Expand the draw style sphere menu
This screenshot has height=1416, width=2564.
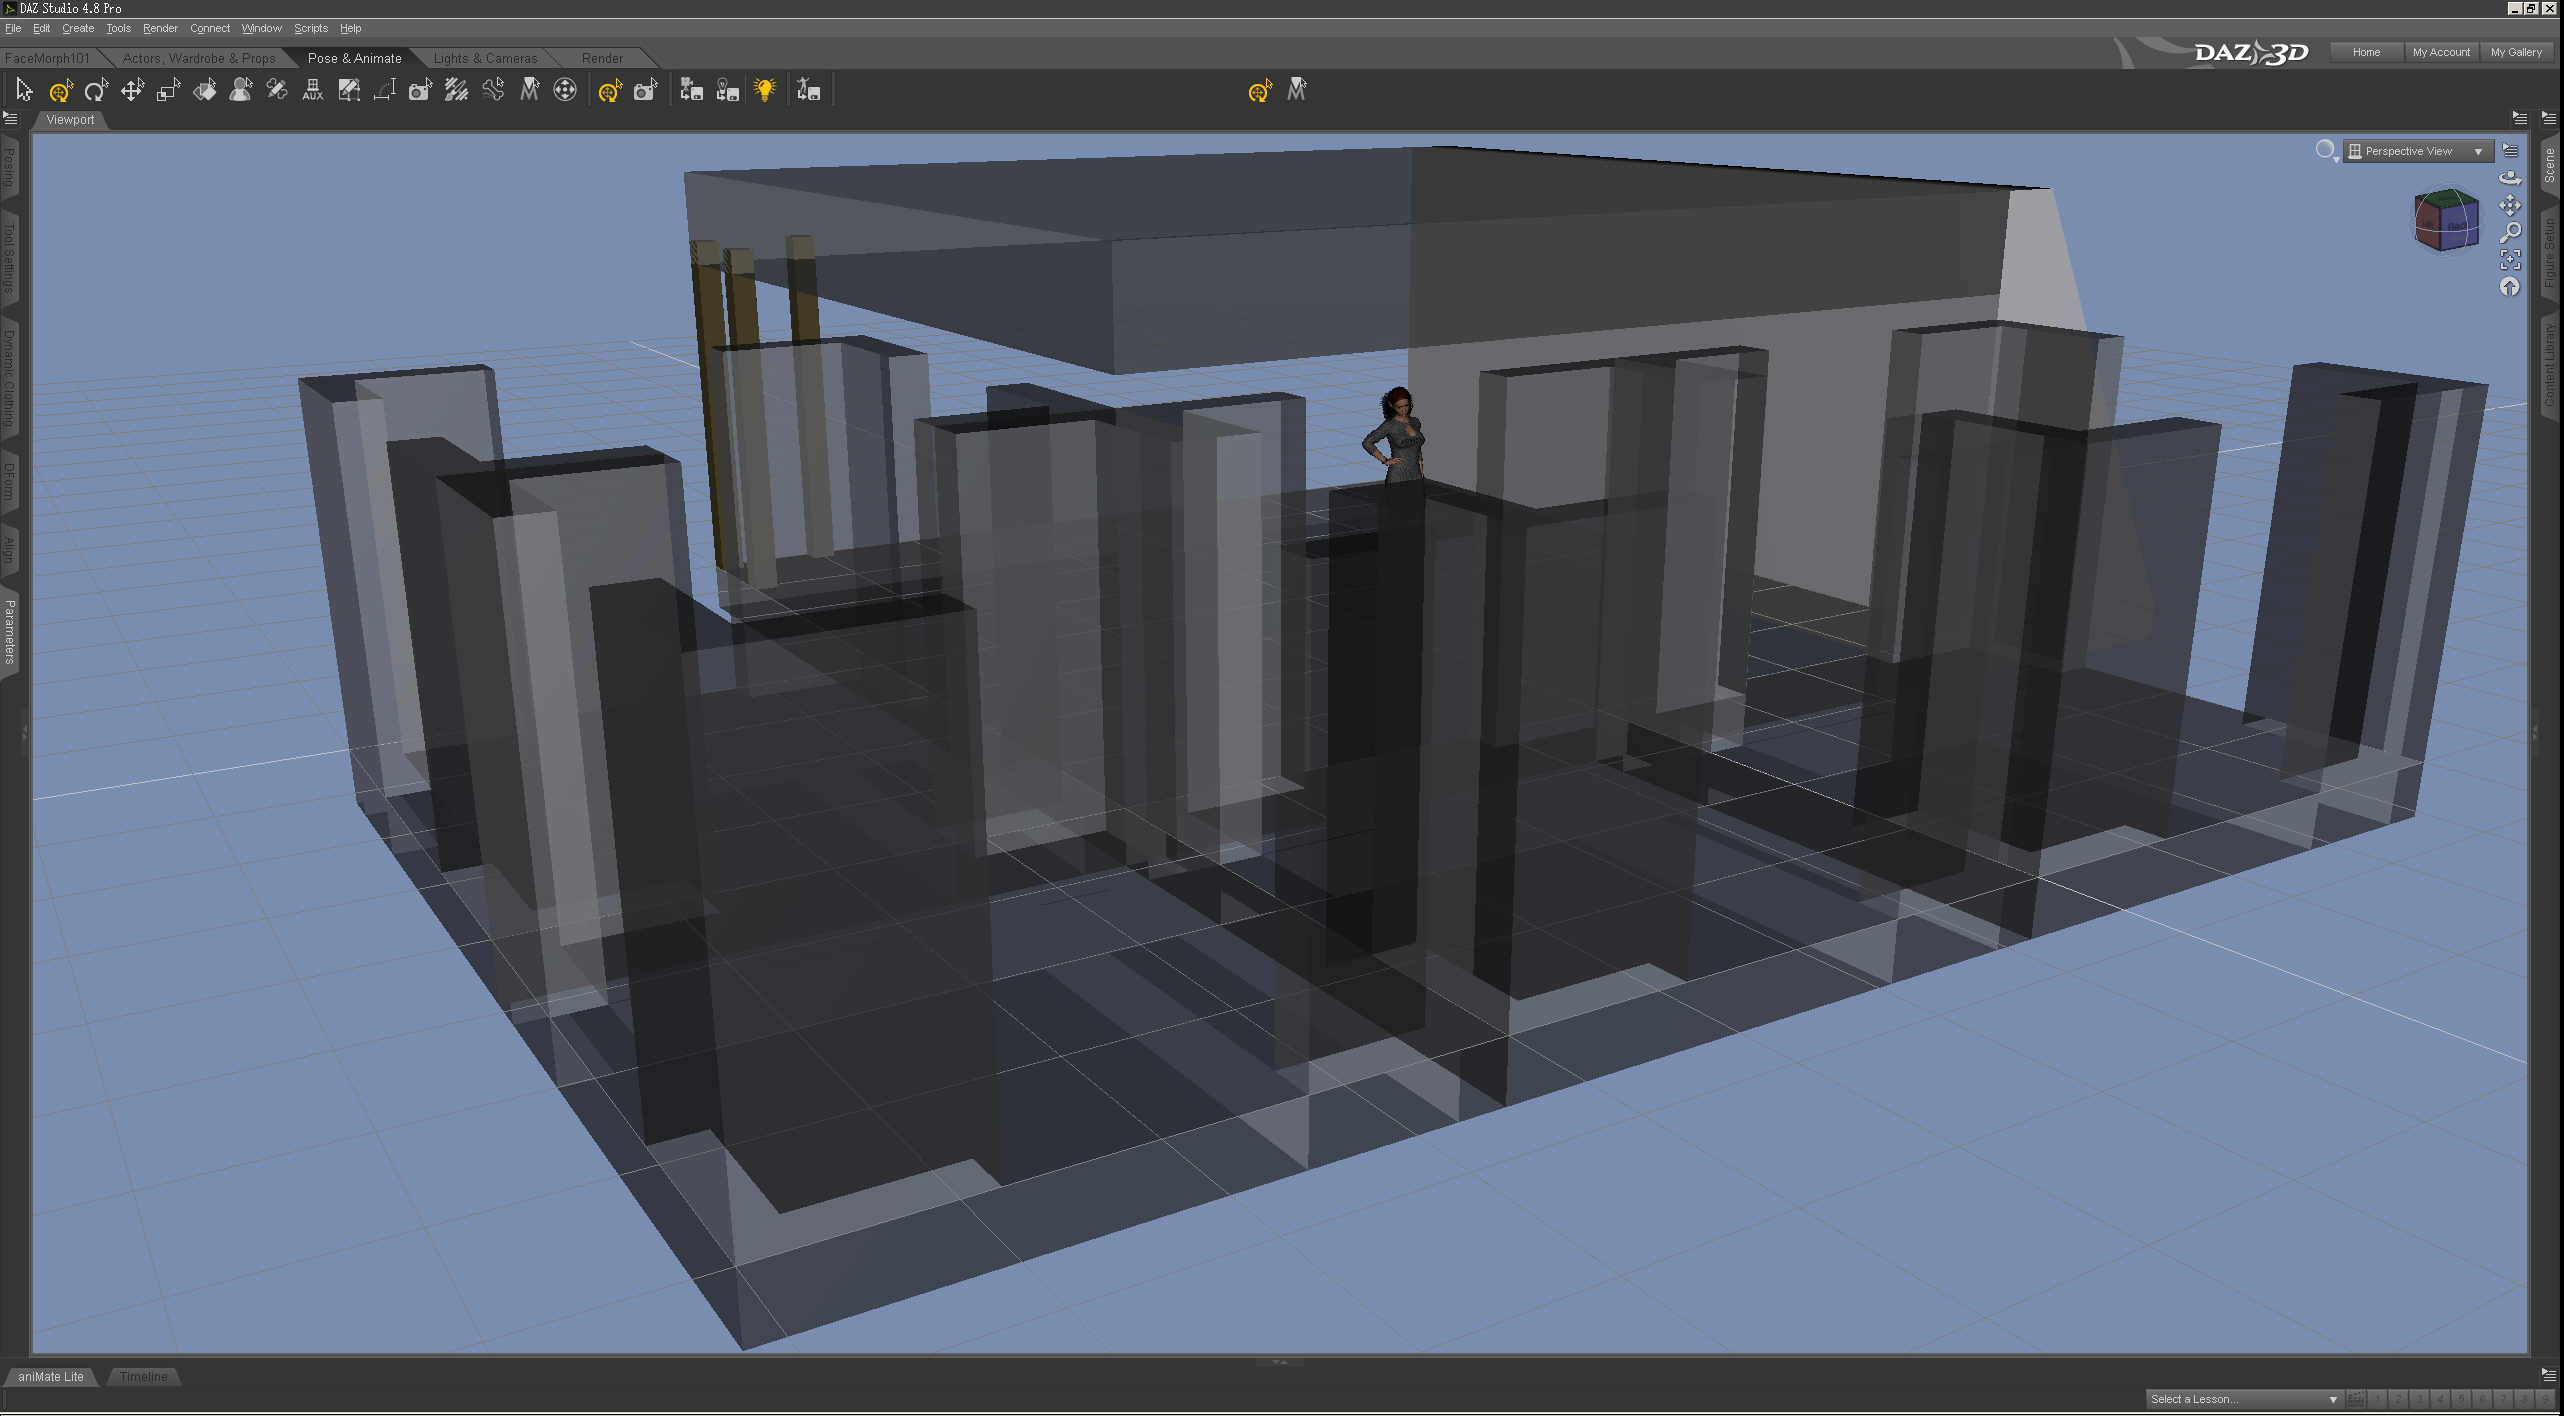(x=2327, y=151)
